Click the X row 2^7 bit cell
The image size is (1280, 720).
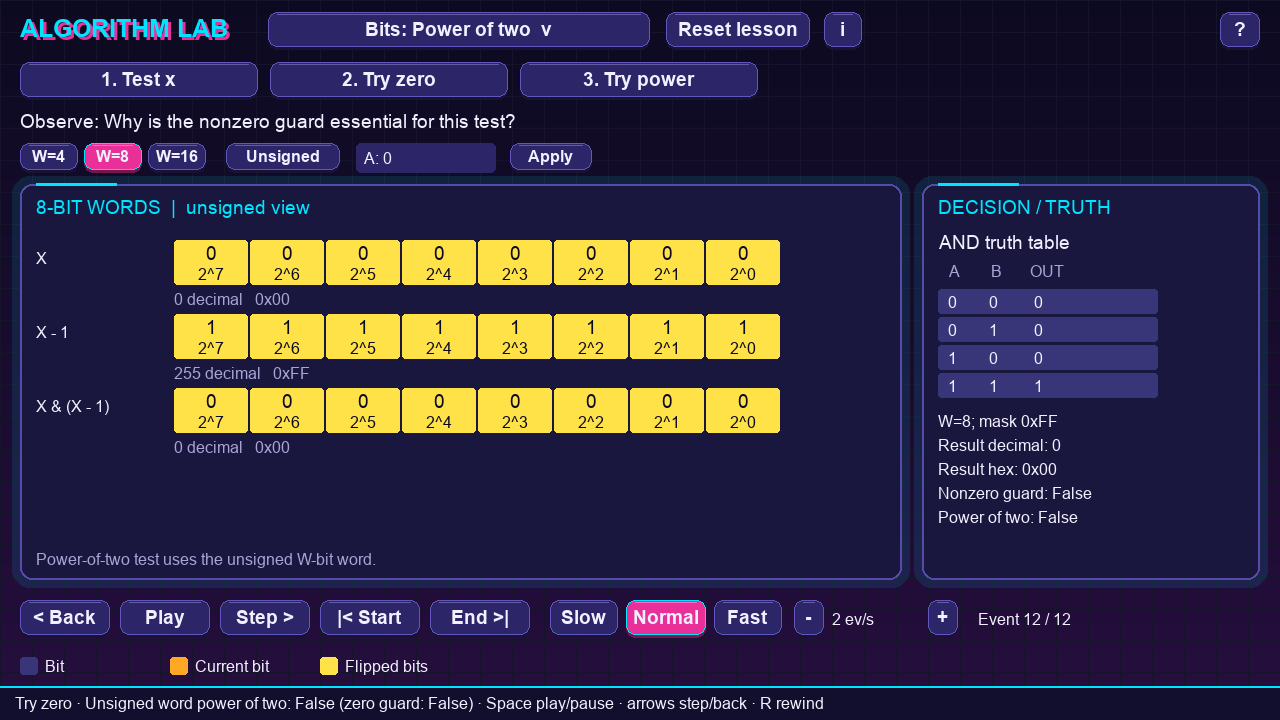click(x=211, y=263)
